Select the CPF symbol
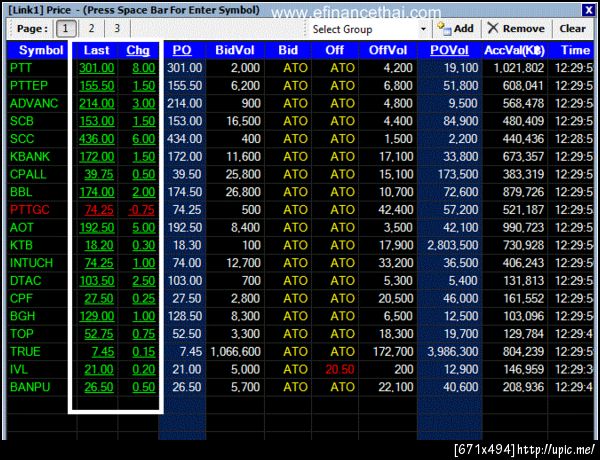600x460 pixels. tap(21, 298)
